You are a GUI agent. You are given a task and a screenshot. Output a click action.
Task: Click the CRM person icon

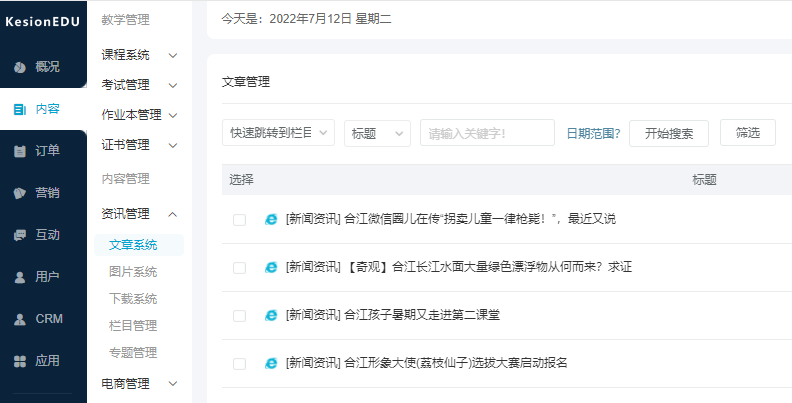(20, 319)
